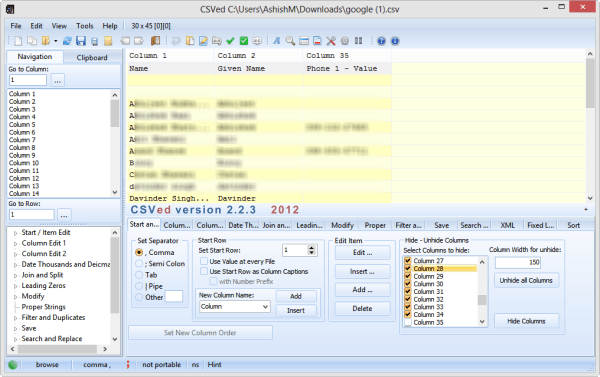Screen dimensions: 600x377
Task: Expand the Date Thousands and Decimal tree node
Action: 16,264
